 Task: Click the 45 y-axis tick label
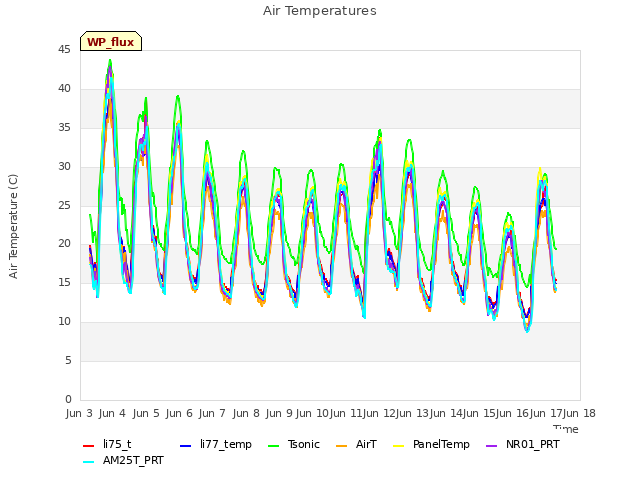64,50
